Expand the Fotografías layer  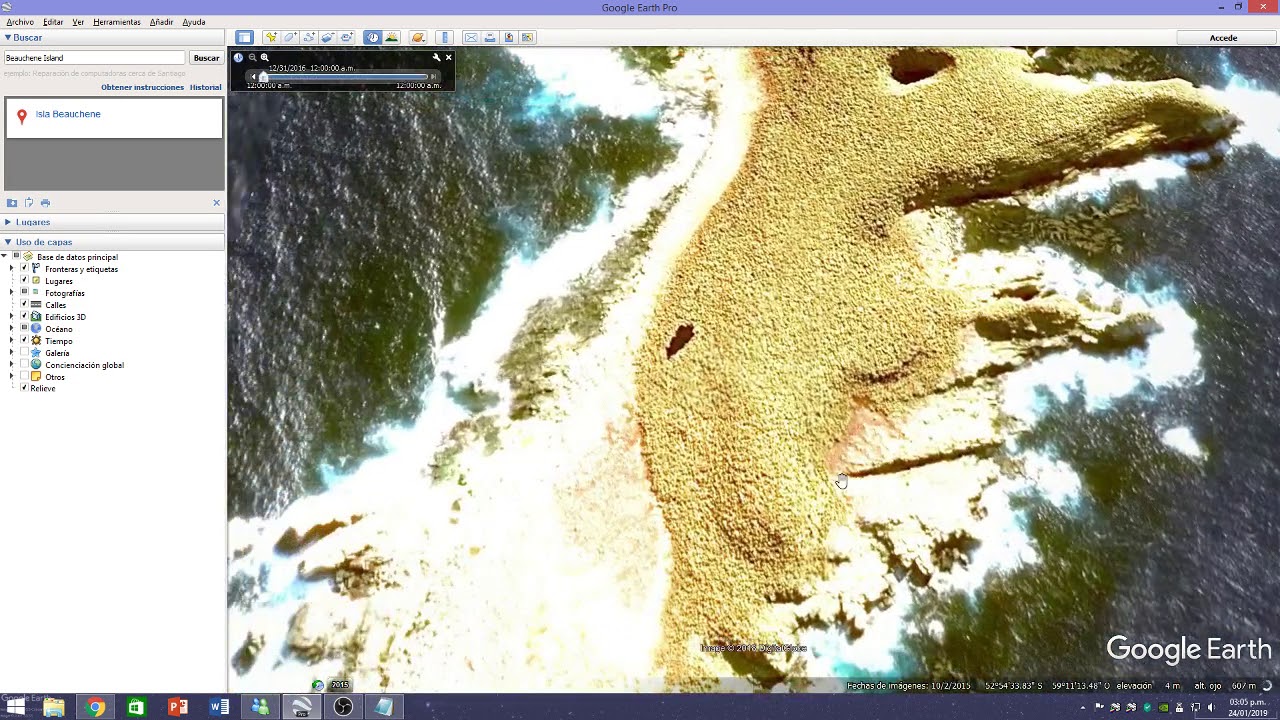tap(11, 293)
